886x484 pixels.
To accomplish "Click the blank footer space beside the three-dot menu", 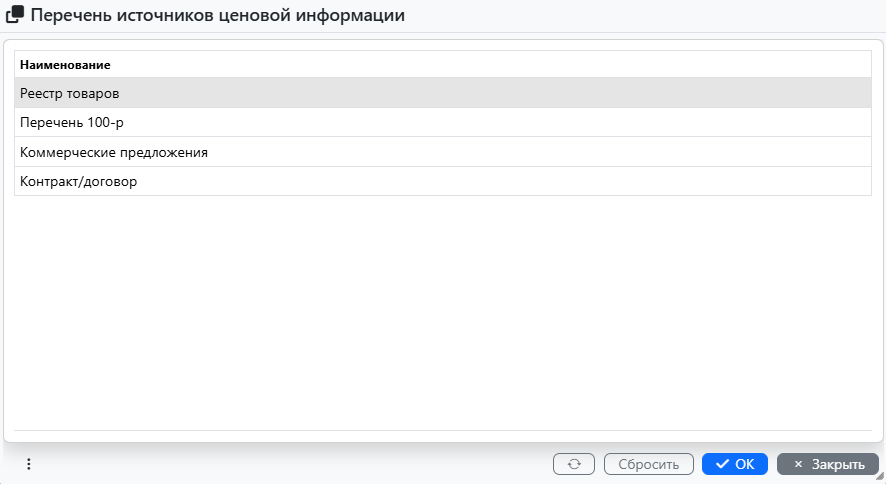I will coord(290,464).
